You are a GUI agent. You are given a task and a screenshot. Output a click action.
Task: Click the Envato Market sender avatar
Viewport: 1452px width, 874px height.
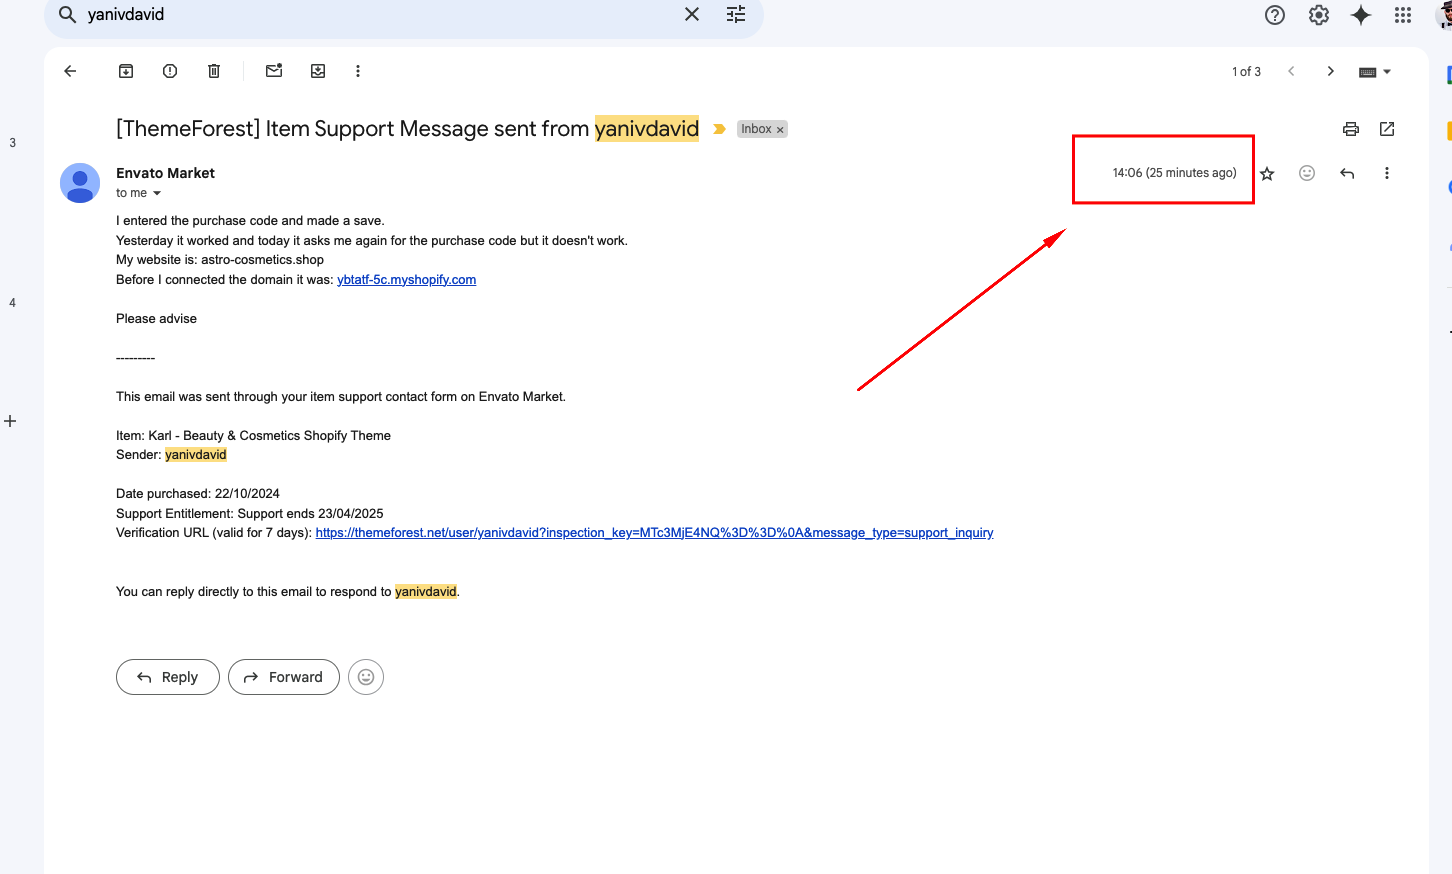coord(80,183)
